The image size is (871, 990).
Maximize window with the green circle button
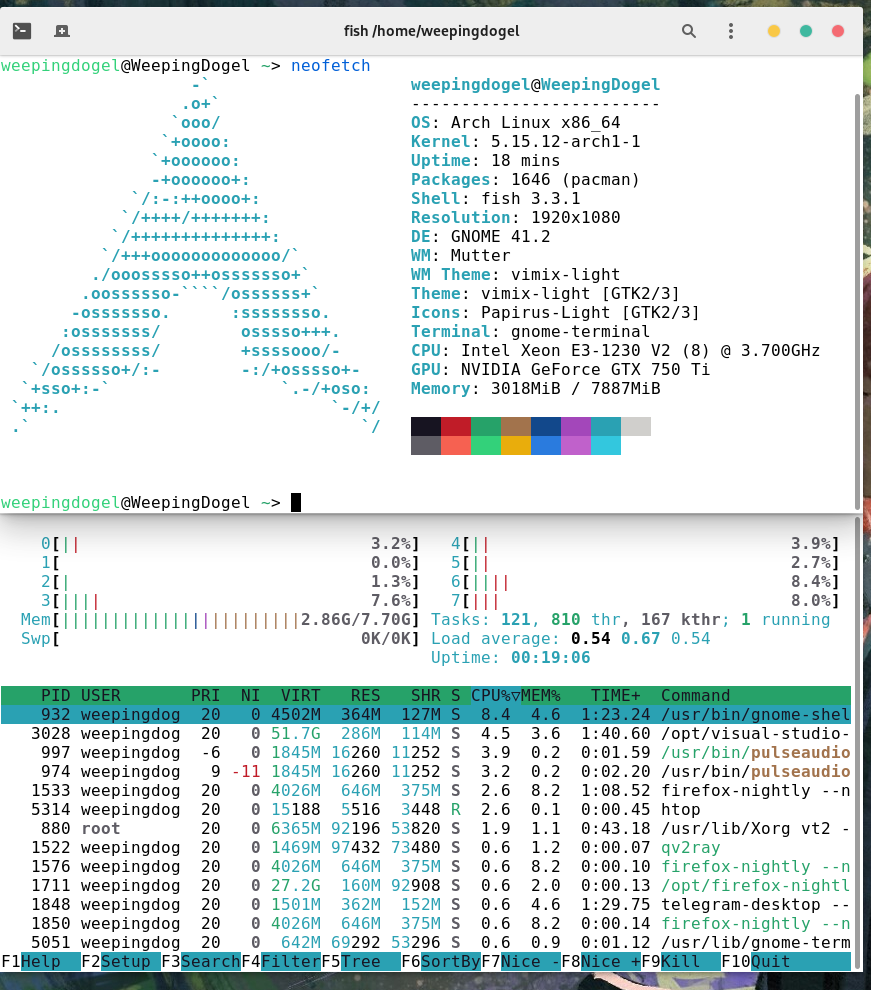click(806, 31)
